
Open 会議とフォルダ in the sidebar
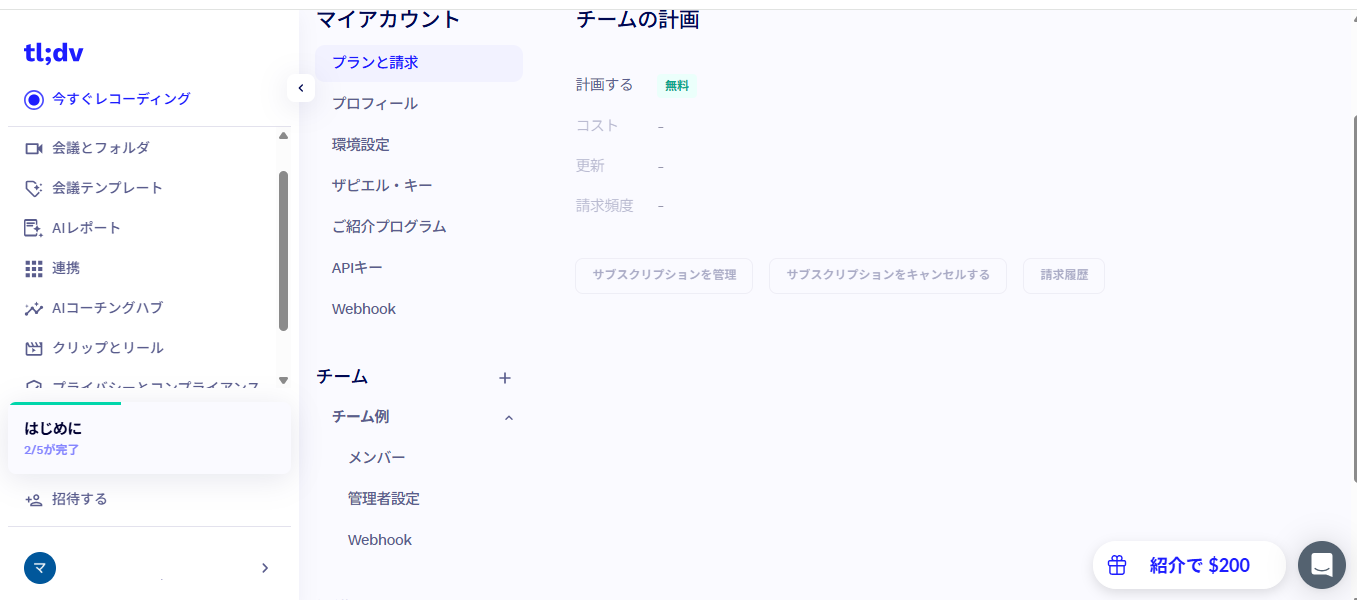coord(101,148)
